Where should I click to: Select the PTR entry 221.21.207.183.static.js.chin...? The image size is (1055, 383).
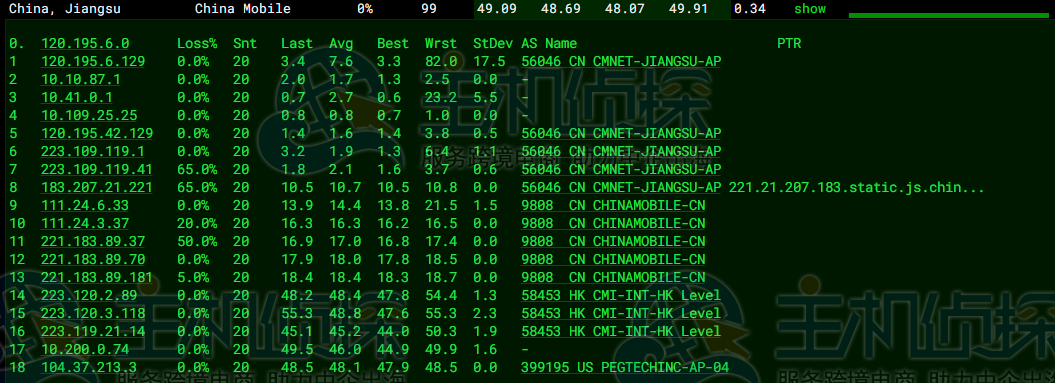[x=857, y=187]
